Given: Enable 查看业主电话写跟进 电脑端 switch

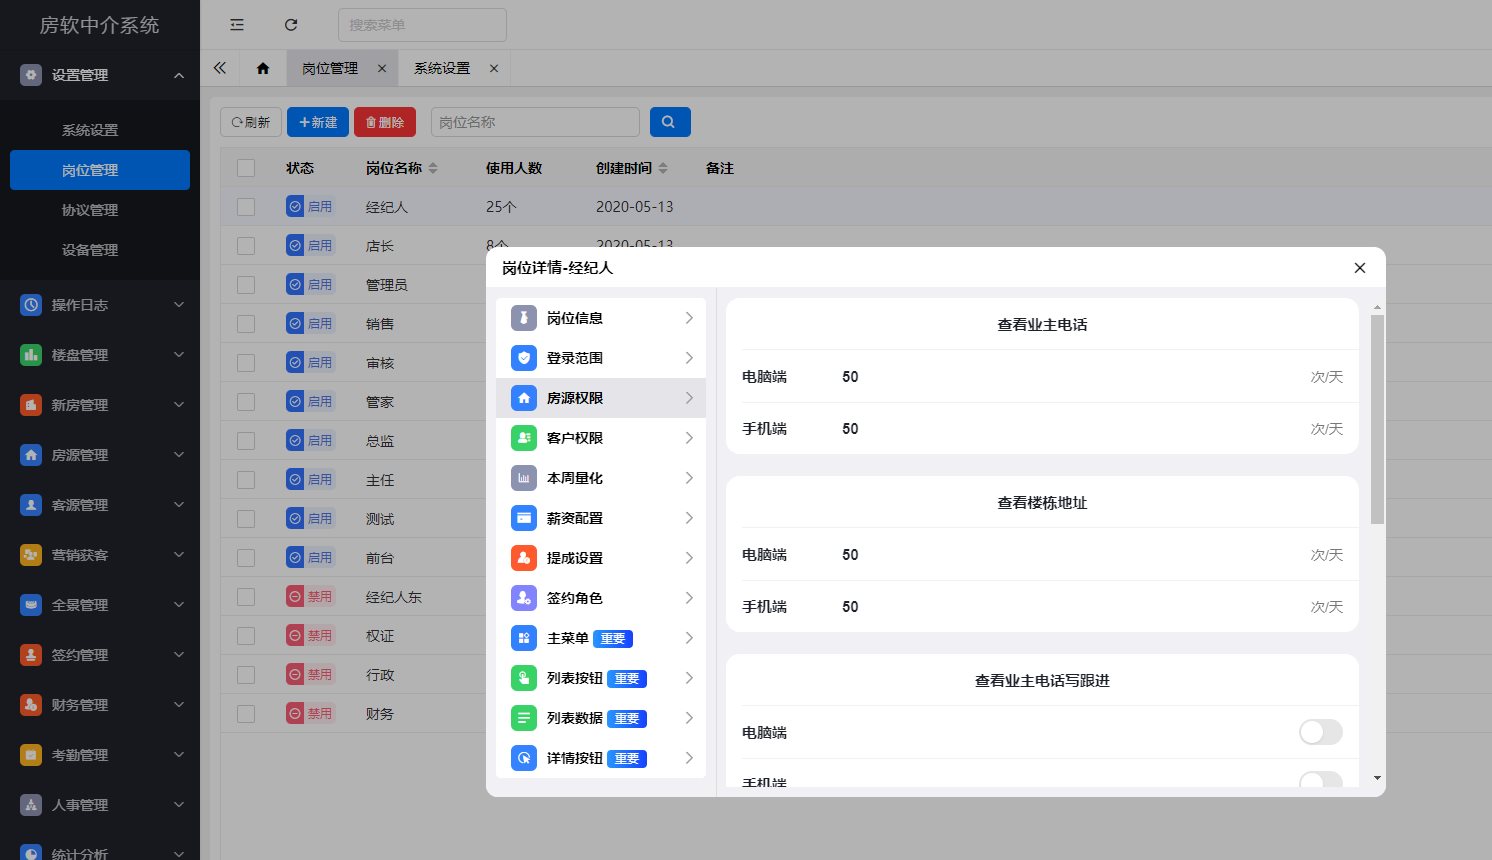Looking at the screenshot, I should (1320, 732).
